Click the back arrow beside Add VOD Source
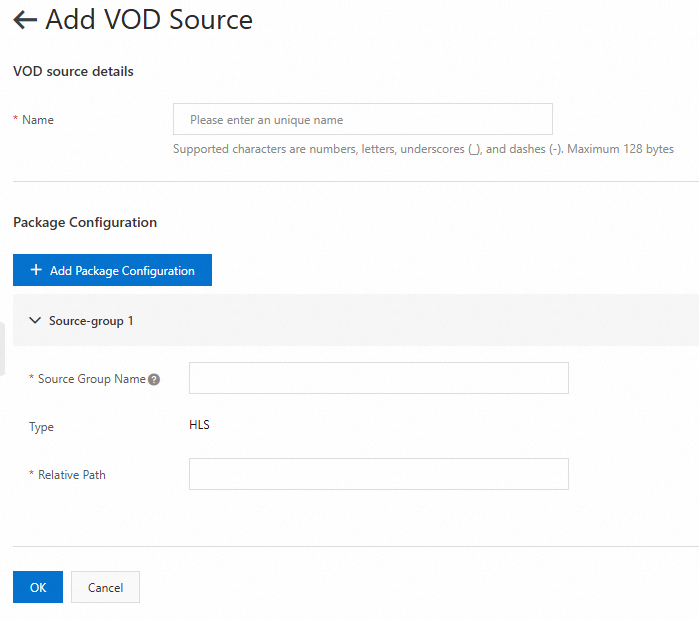 tap(25, 20)
